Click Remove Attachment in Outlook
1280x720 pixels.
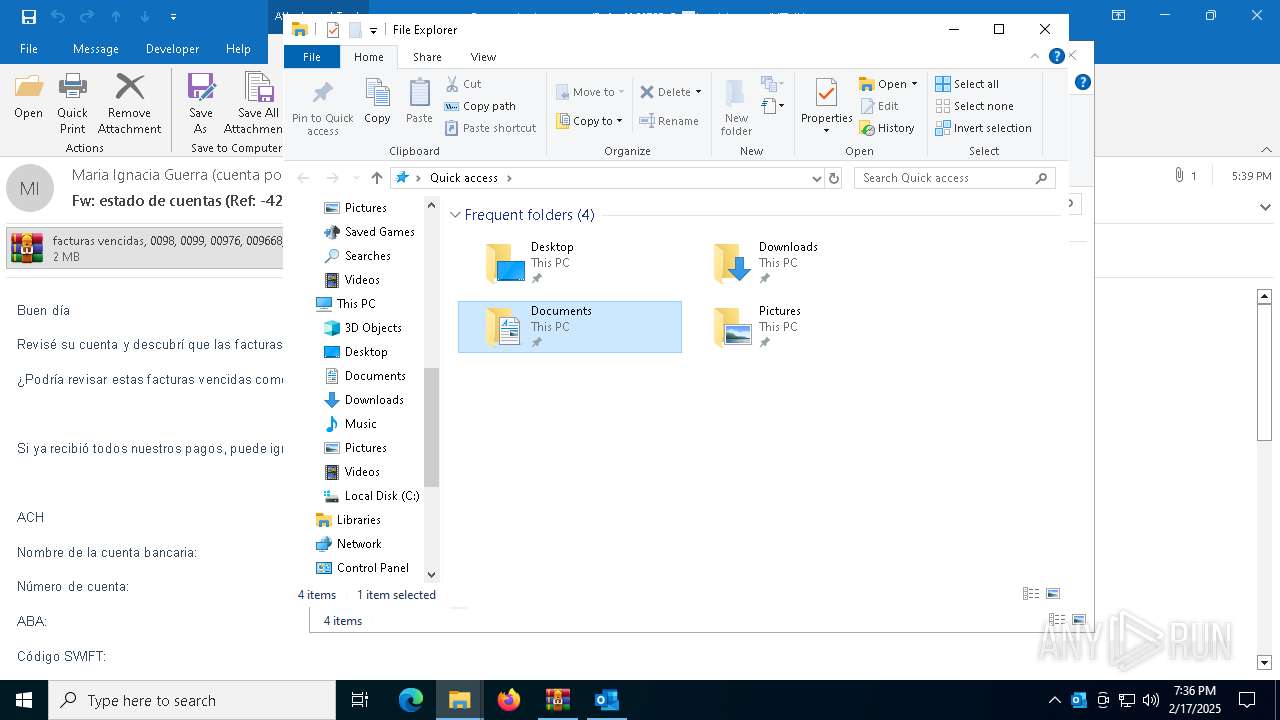tap(129, 104)
